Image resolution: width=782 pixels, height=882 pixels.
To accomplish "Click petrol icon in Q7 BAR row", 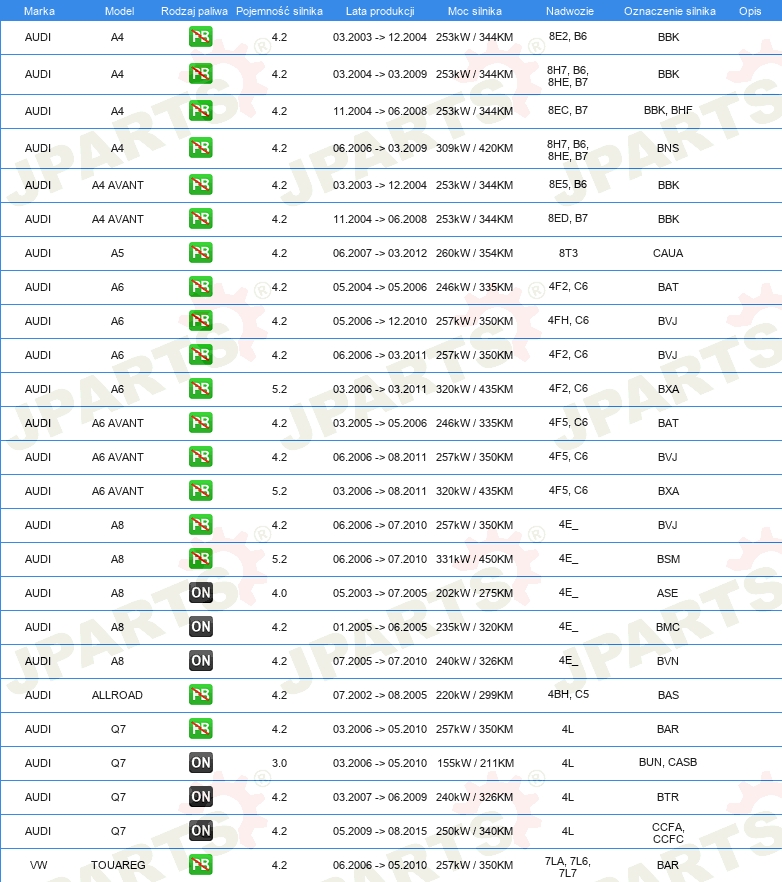I will (201, 728).
